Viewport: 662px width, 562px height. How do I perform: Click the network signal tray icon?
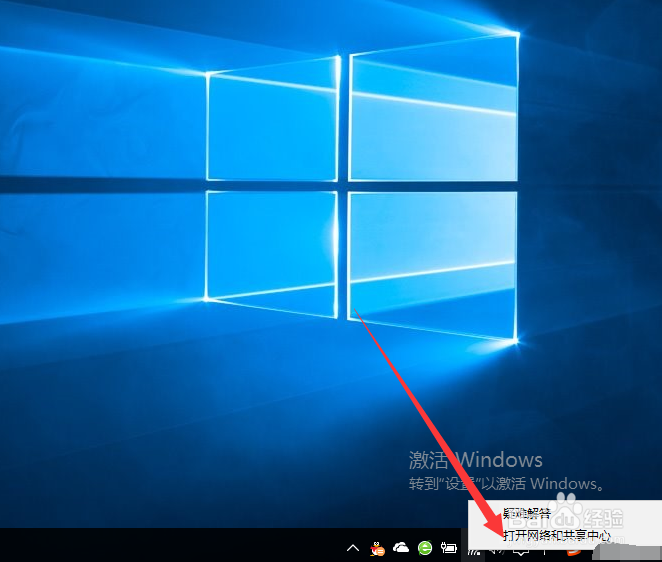[x=473, y=551]
